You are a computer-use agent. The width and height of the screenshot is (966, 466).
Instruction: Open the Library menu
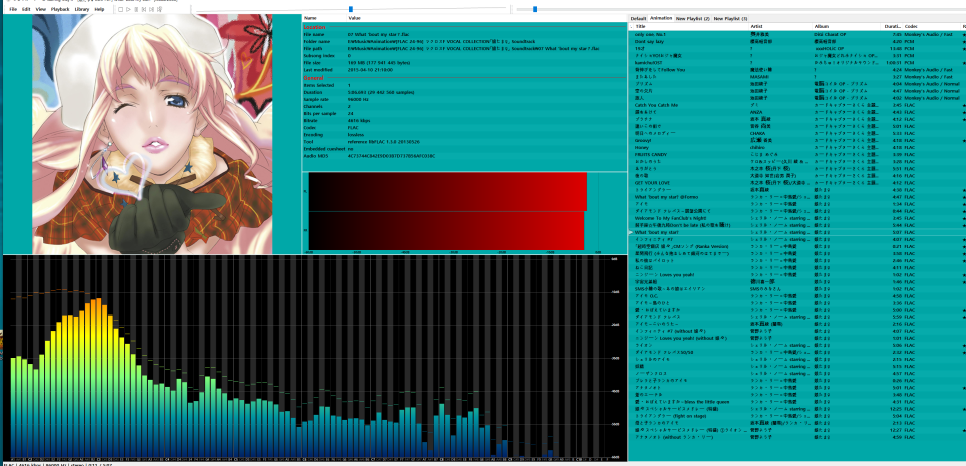coord(81,9)
